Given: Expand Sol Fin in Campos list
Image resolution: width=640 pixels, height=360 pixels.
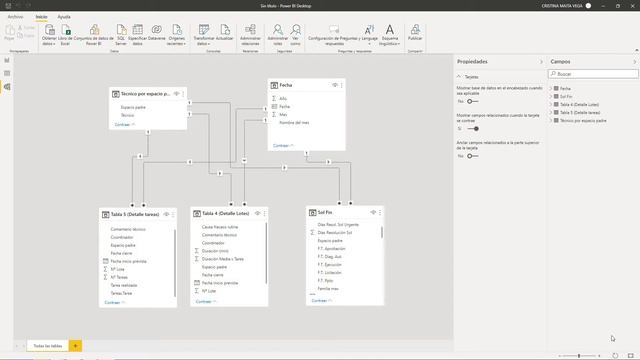Looking at the screenshot, I should coord(551,97).
